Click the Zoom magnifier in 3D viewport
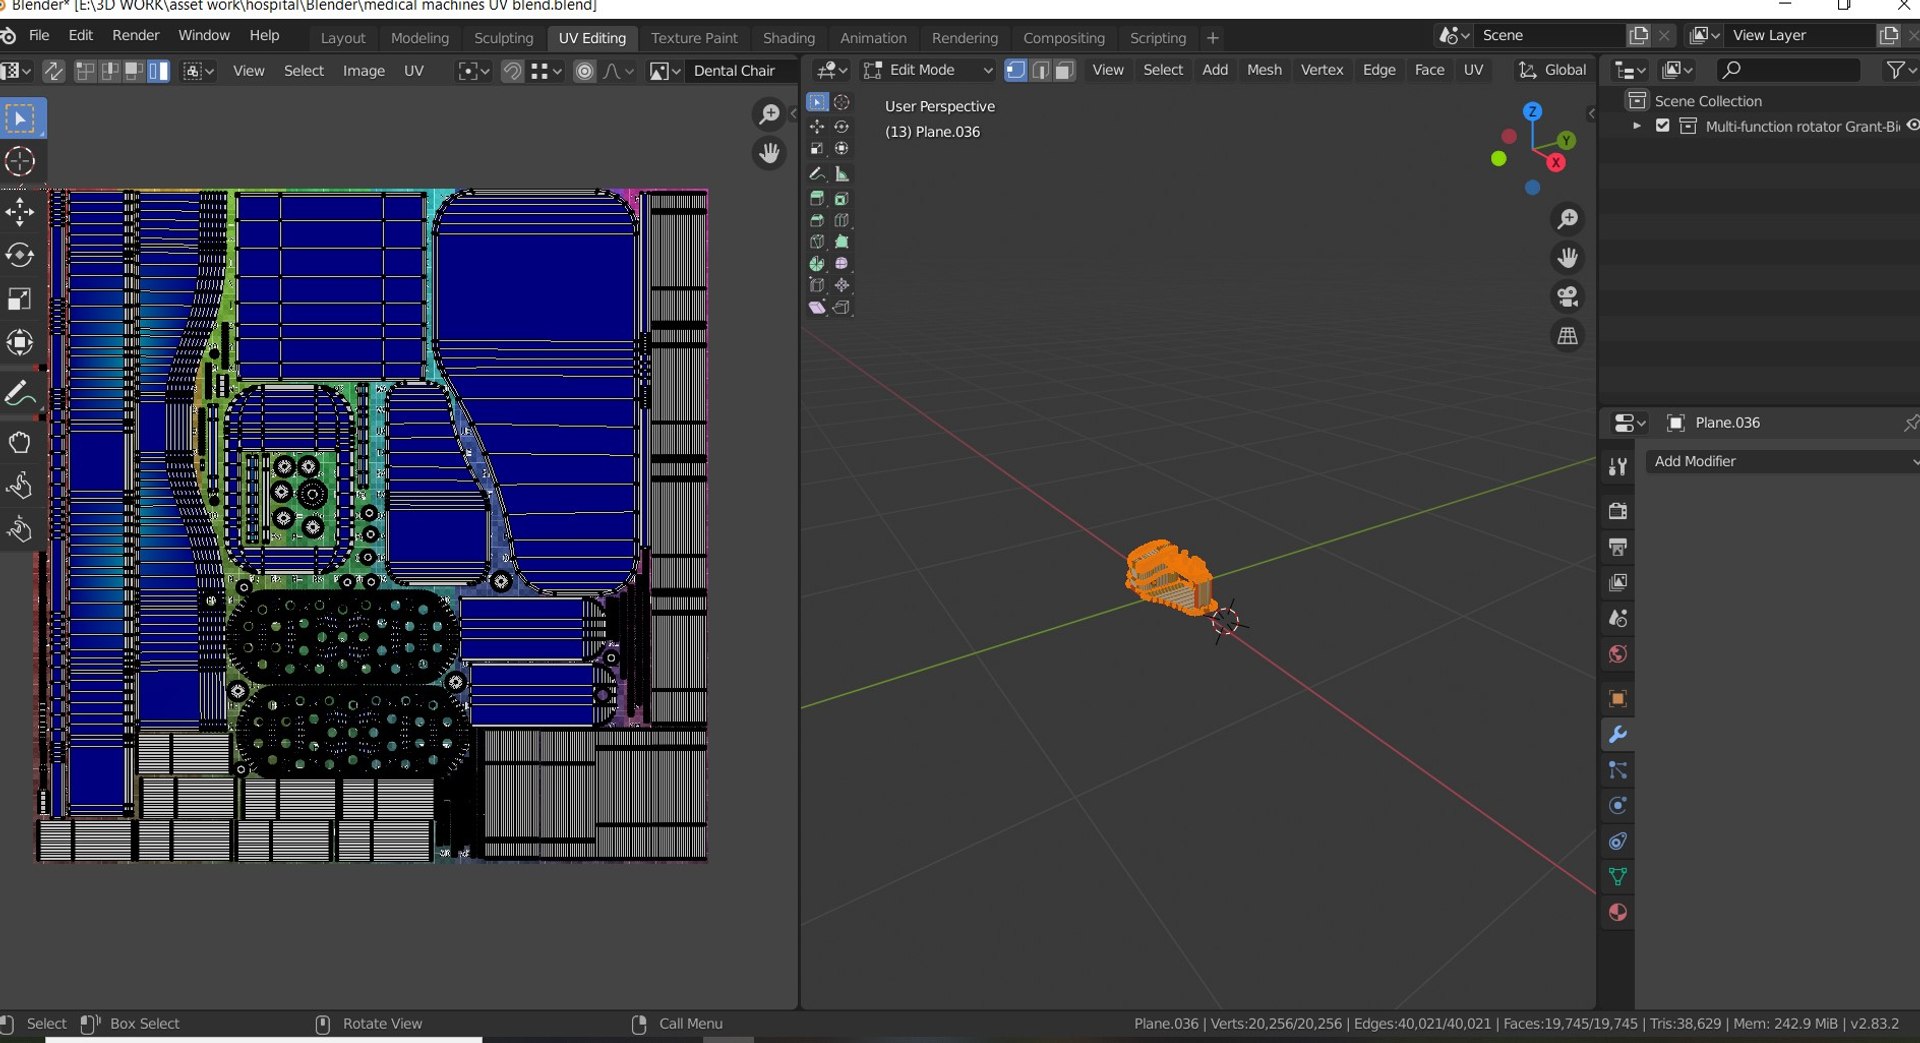 (1567, 219)
